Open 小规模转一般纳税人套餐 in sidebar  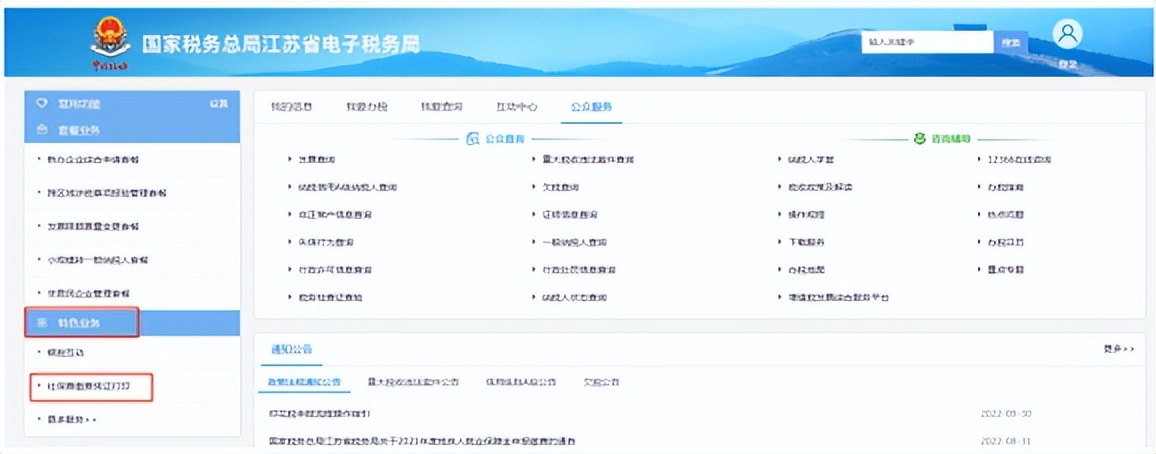[98, 260]
